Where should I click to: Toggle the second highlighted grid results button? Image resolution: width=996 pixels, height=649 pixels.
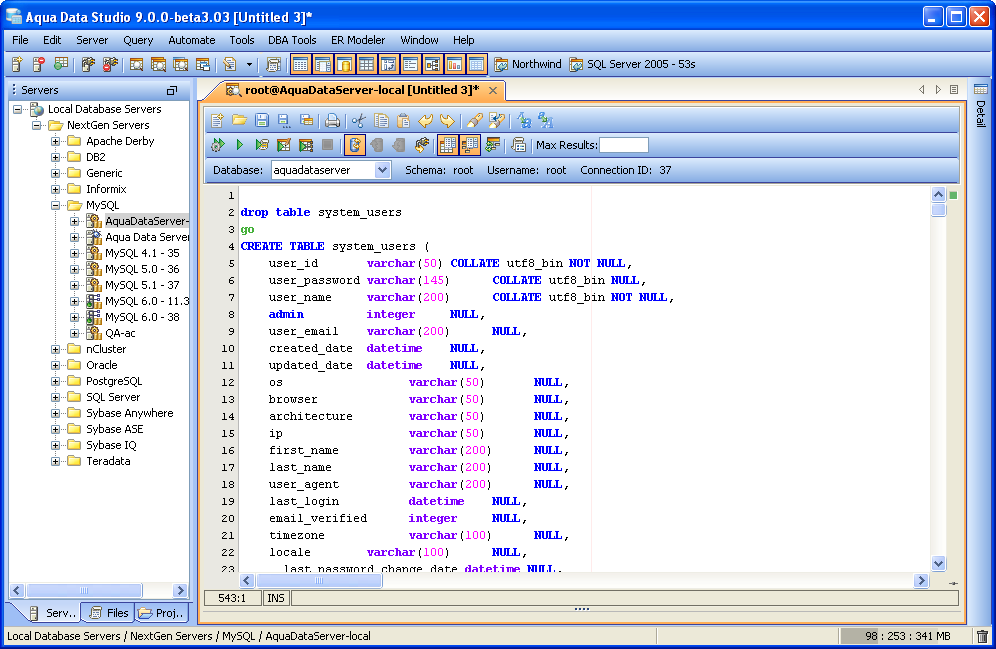click(469, 145)
